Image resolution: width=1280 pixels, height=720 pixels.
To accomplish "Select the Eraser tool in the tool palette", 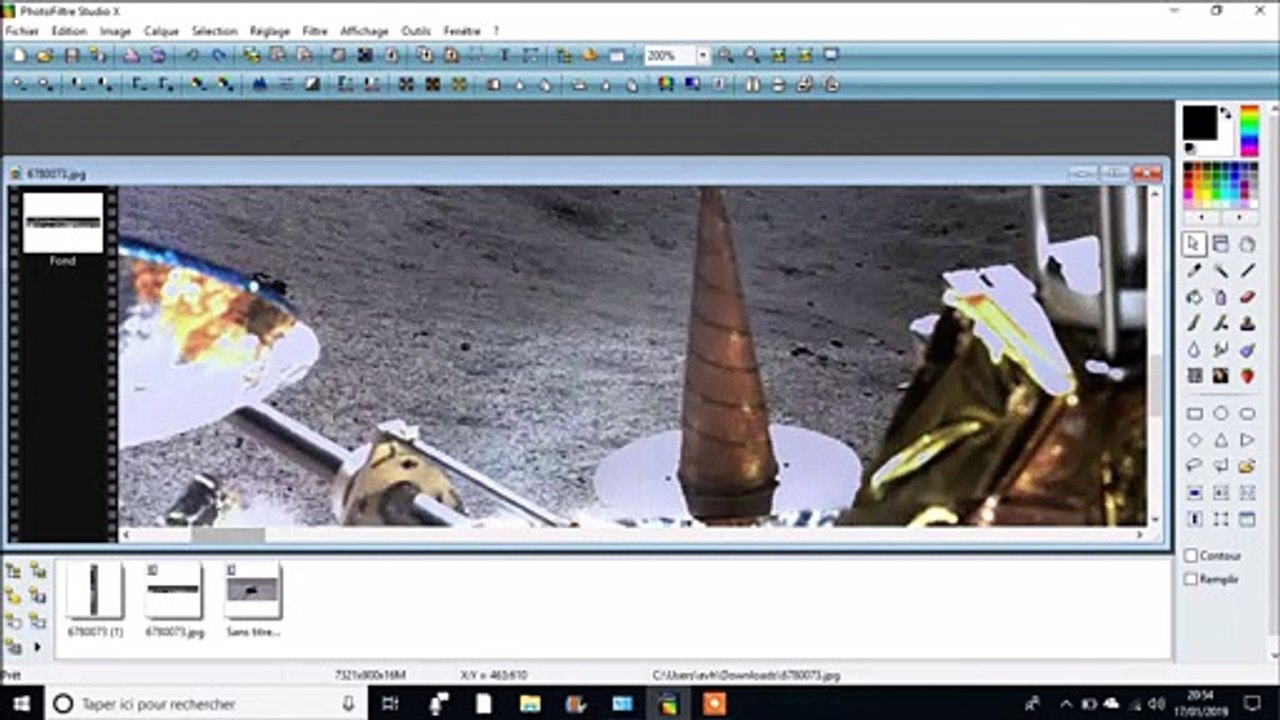I will coord(1247,297).
